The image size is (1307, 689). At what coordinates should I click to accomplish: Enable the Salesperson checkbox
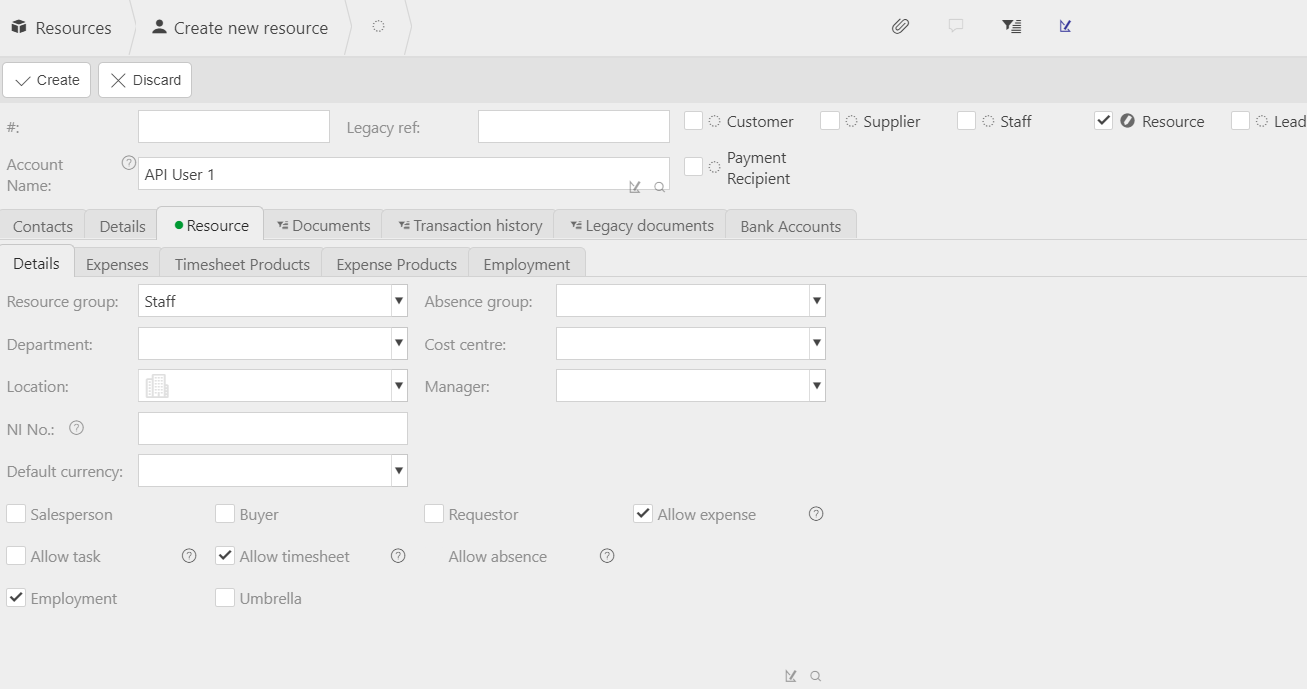click(16, 514)
